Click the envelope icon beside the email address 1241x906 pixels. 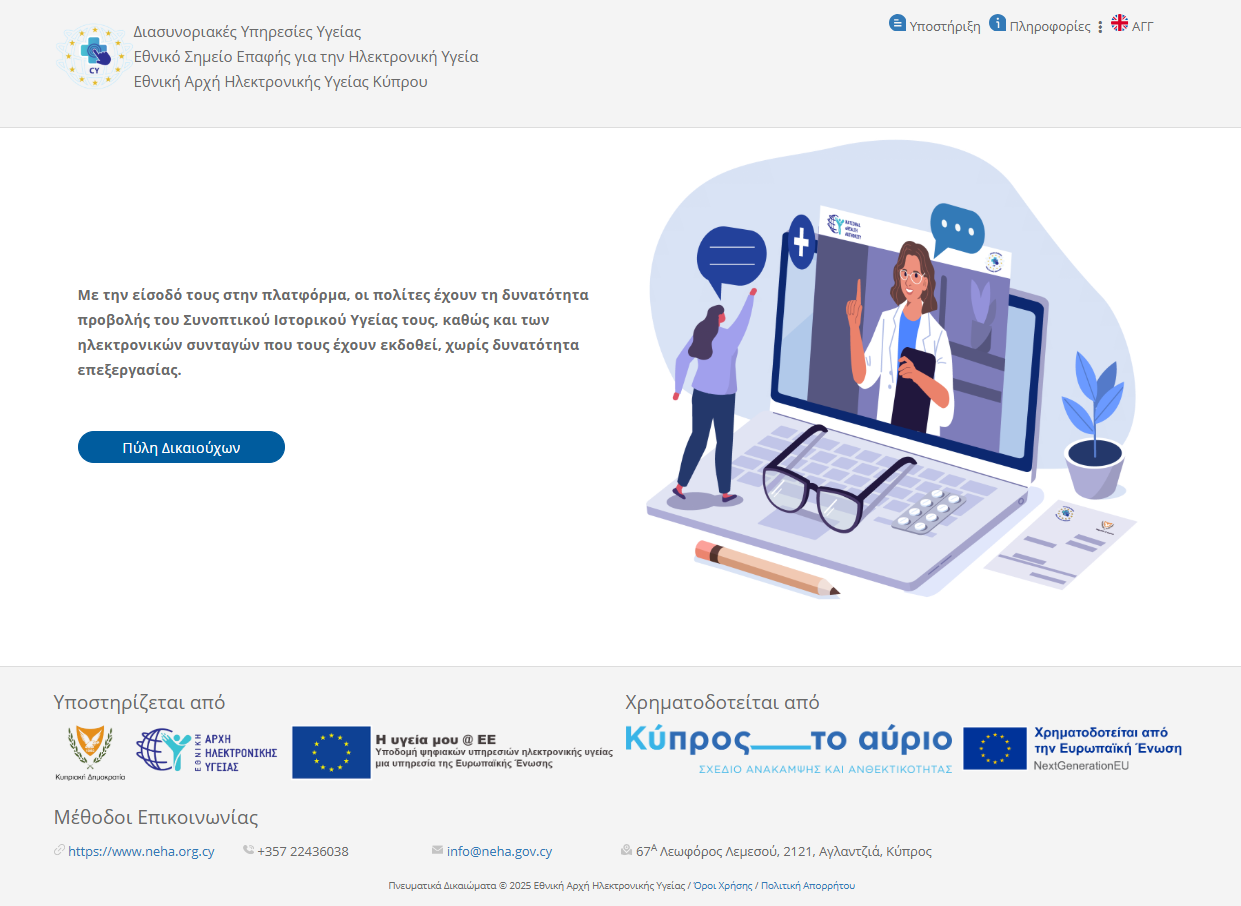pyautogui.click(x=437, y=850)
